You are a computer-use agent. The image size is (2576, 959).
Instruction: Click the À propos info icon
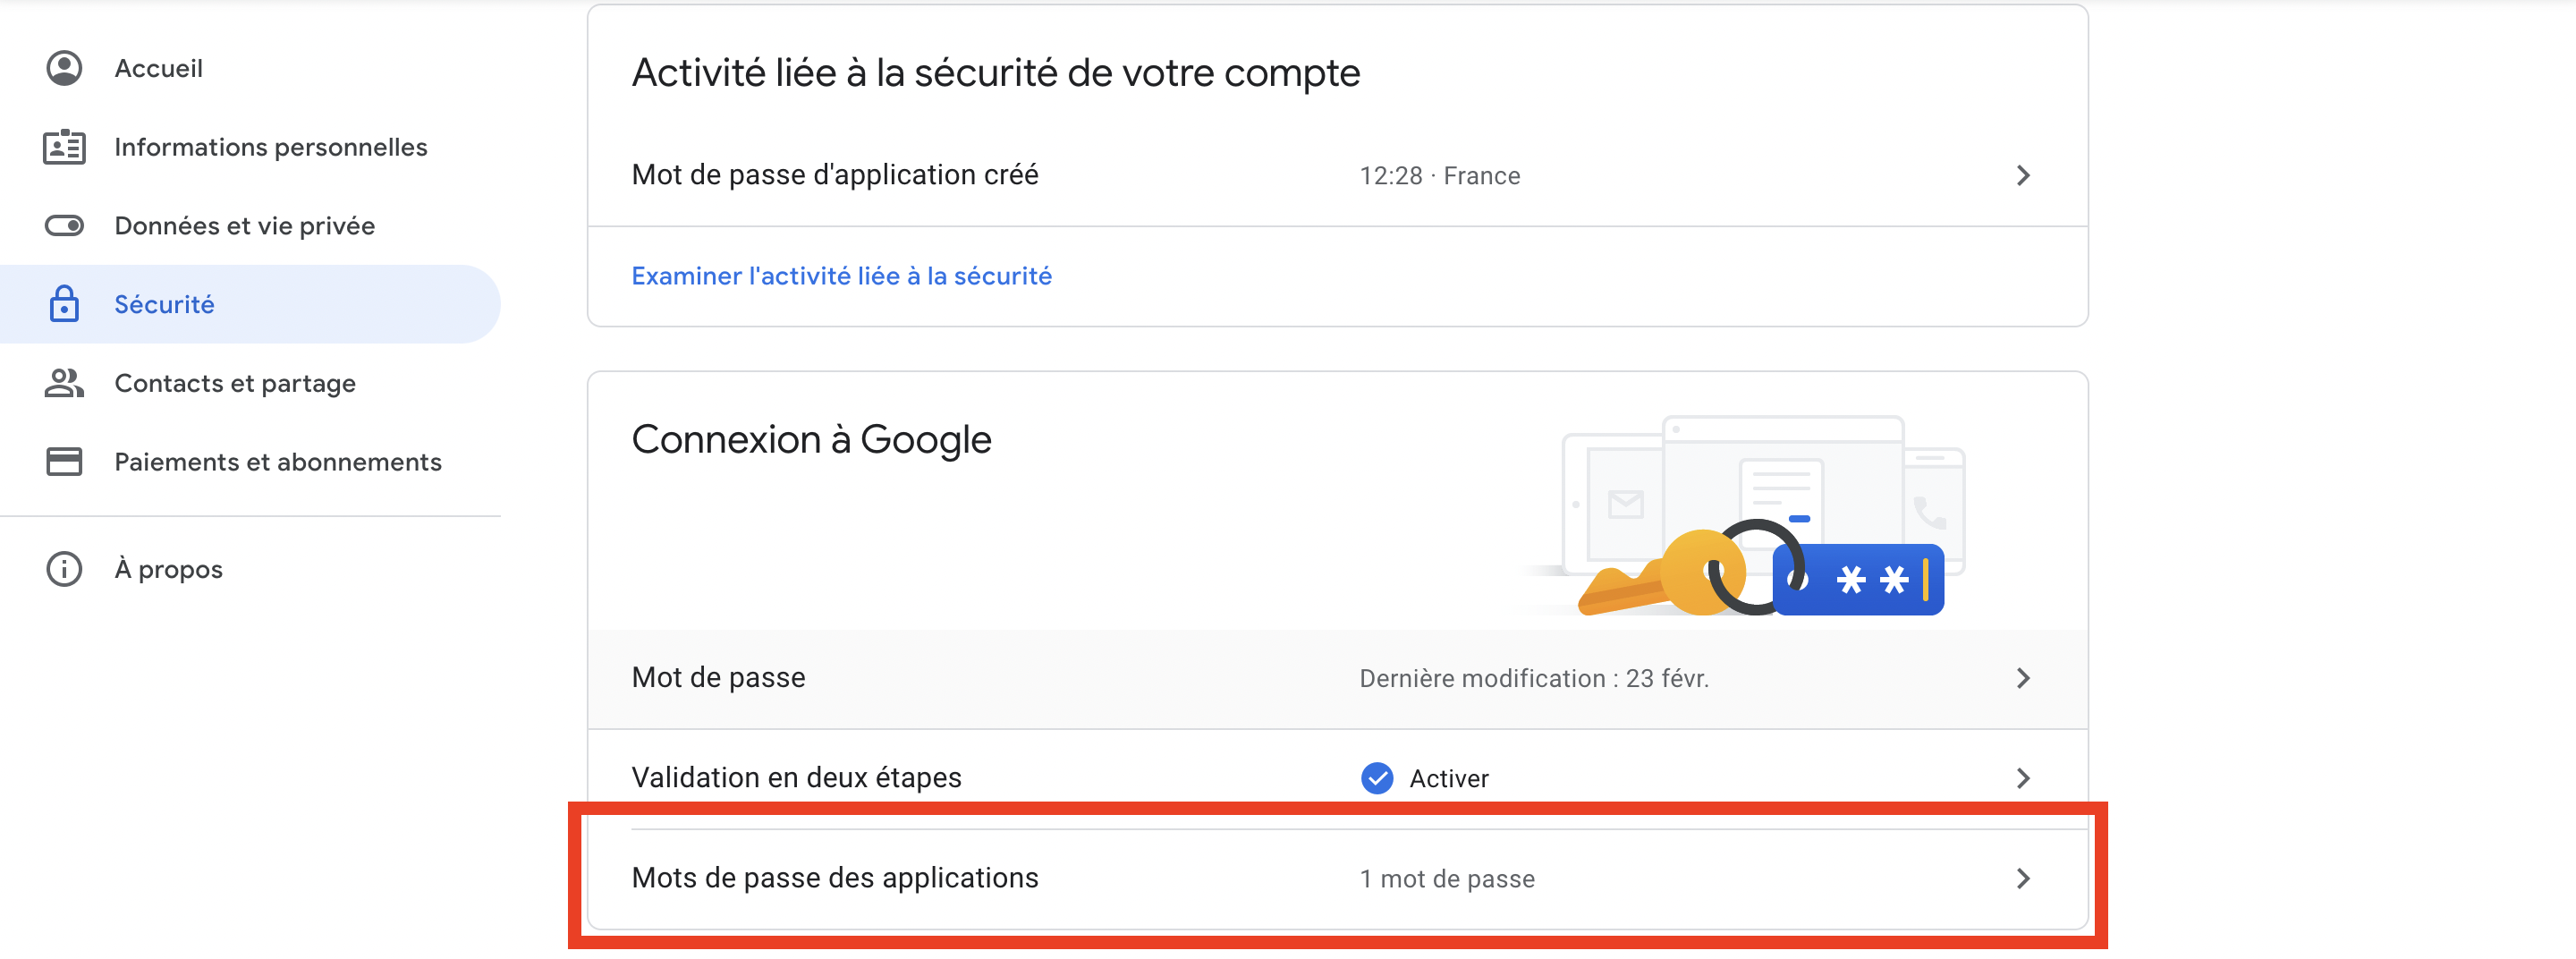pos(64,569)
